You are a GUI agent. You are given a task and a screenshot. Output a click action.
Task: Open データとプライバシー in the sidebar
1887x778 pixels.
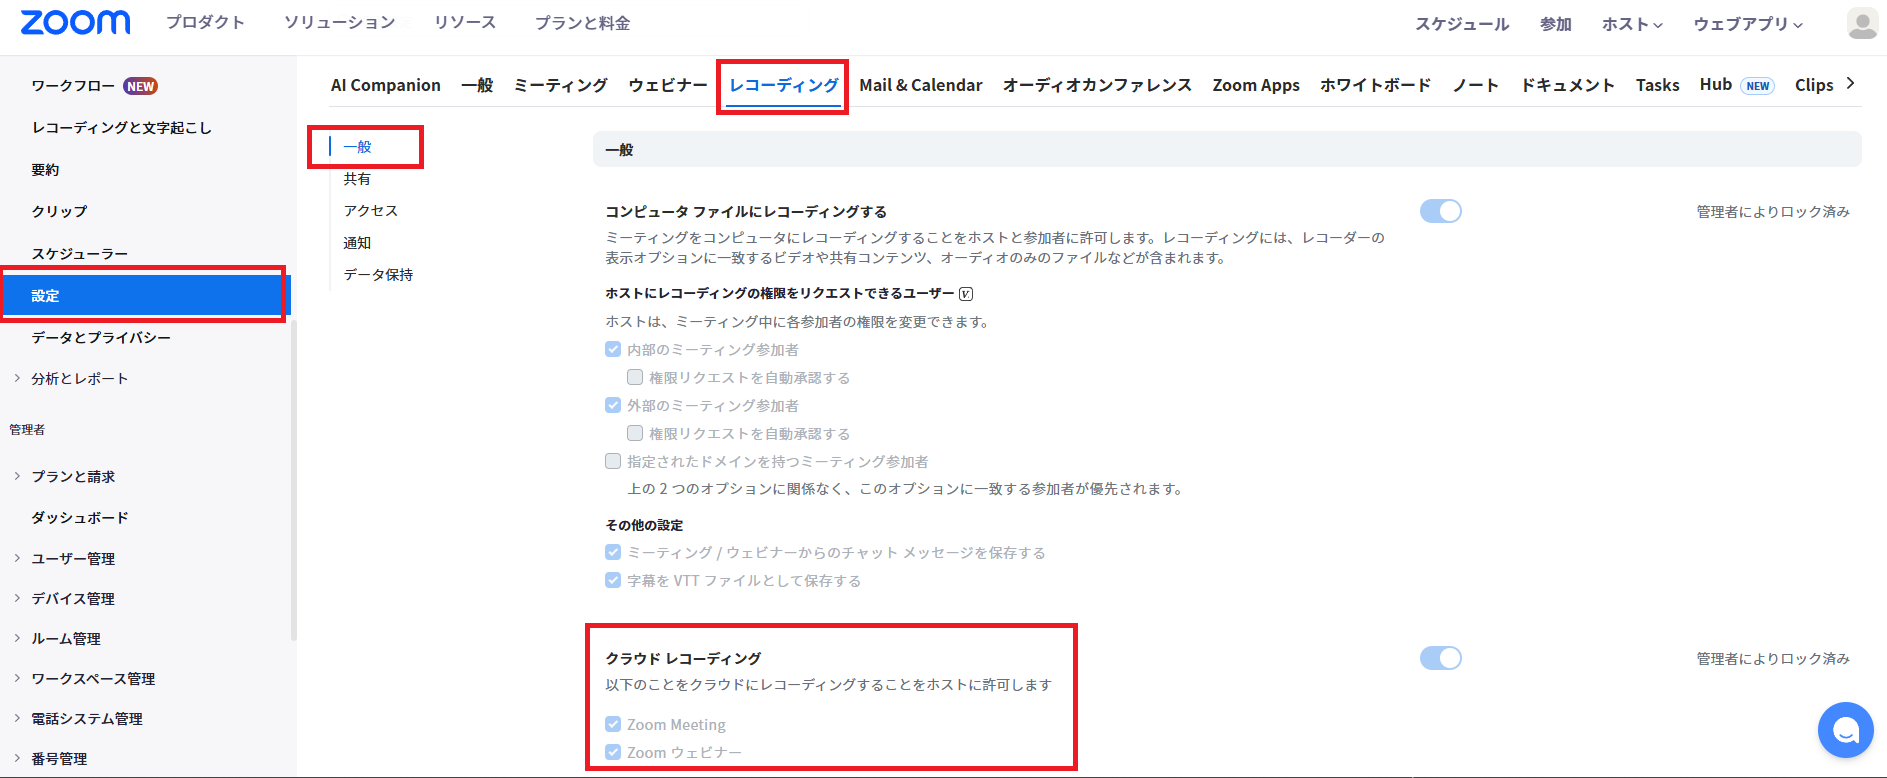pyautogui.click(x=101, y=337)
